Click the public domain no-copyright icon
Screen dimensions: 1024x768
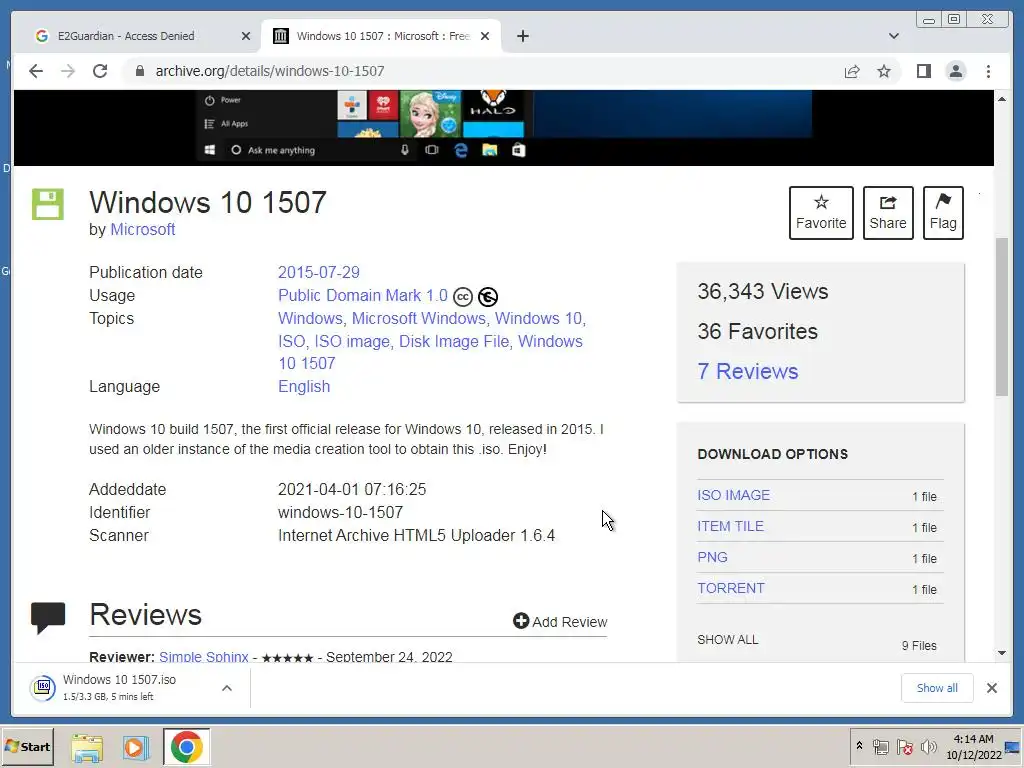click(x=487, y=297)
